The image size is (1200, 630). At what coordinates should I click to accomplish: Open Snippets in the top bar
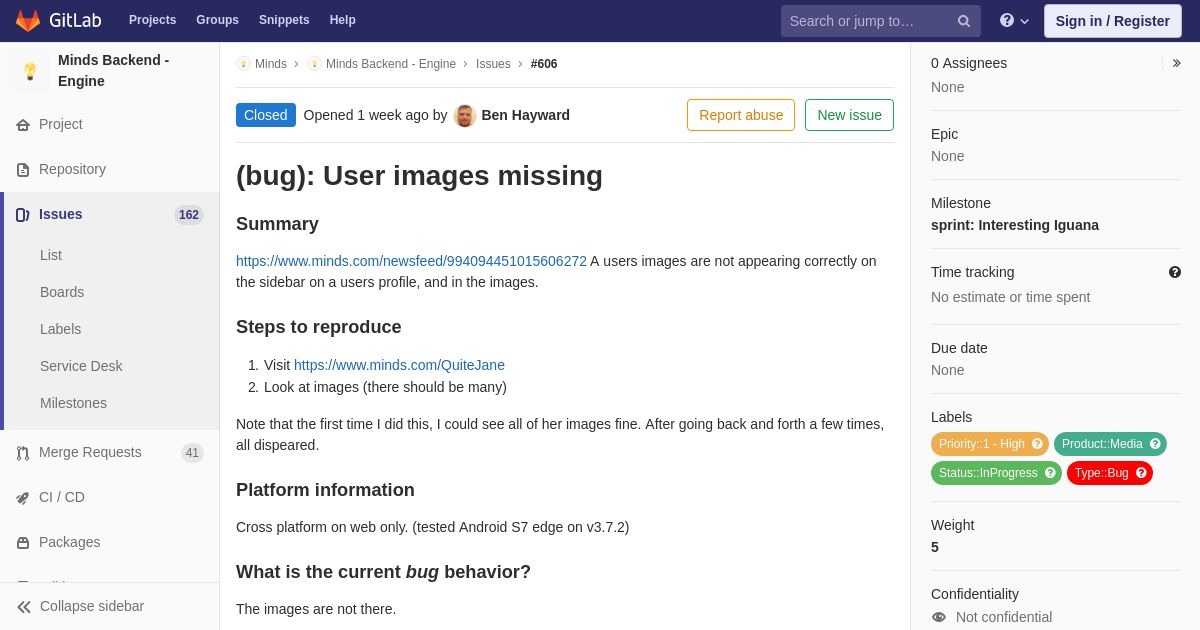pos(284,20)
